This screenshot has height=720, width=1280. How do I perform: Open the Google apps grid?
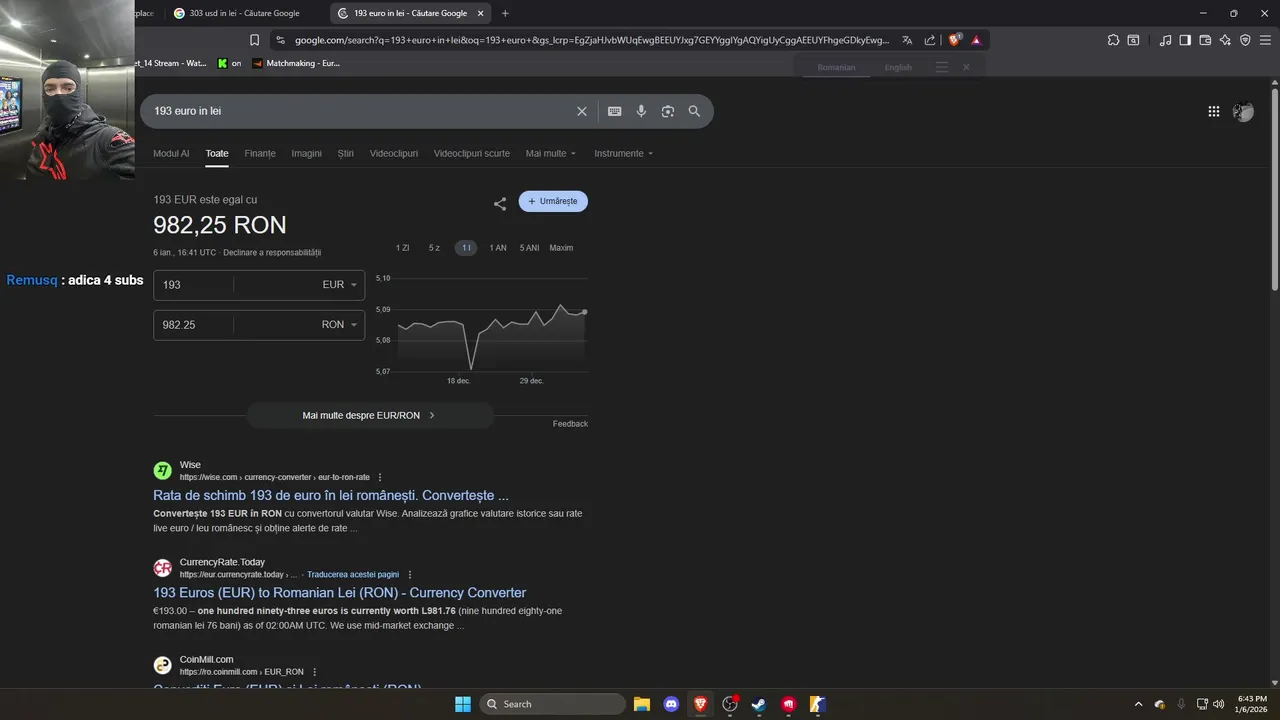click(x=1214, y=112)
